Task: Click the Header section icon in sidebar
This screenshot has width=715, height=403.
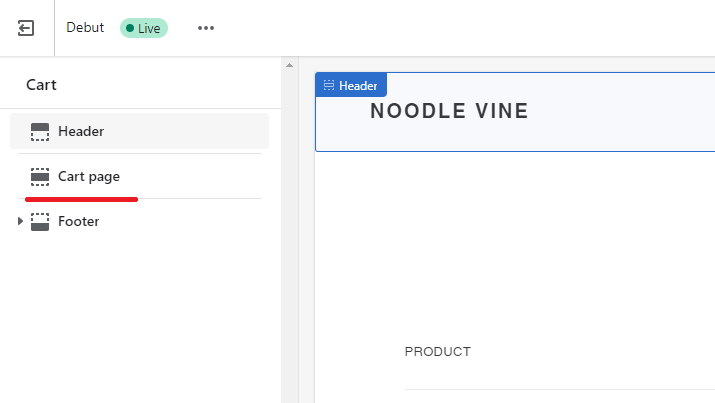Action: pyautogui.click(x=40, y=132)
